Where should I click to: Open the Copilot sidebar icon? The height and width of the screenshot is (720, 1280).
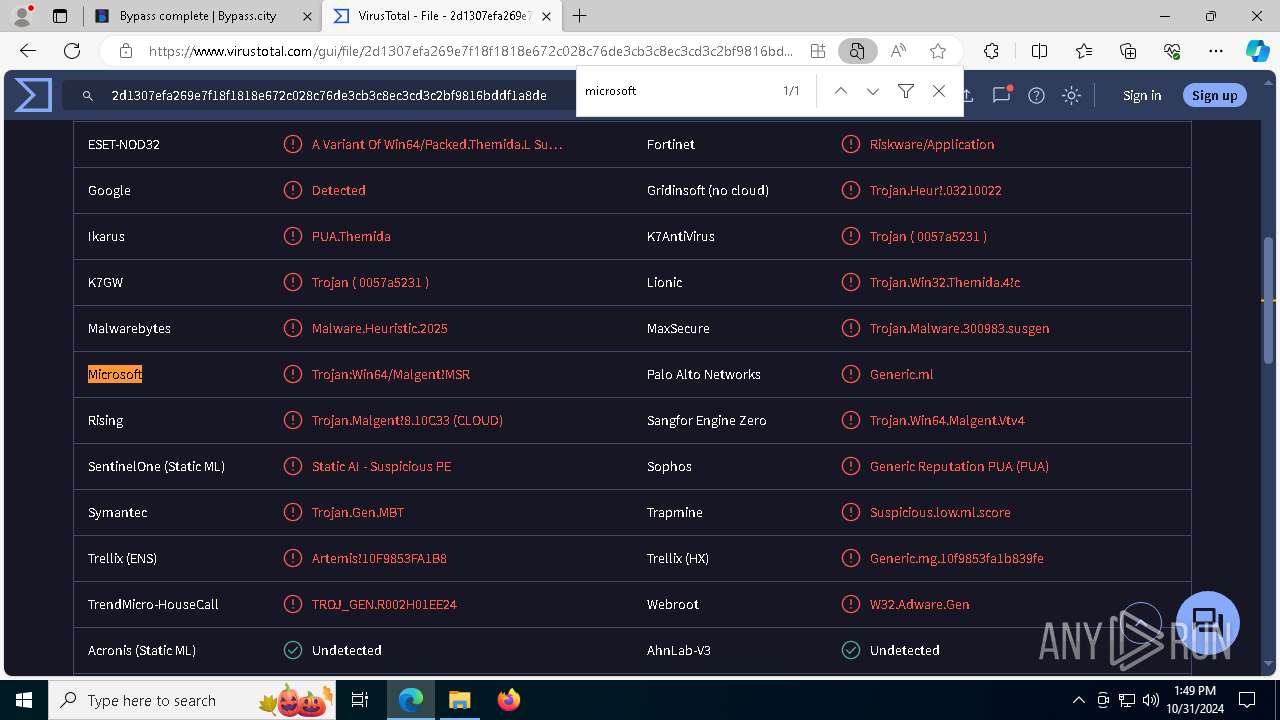pos(1258,51)
